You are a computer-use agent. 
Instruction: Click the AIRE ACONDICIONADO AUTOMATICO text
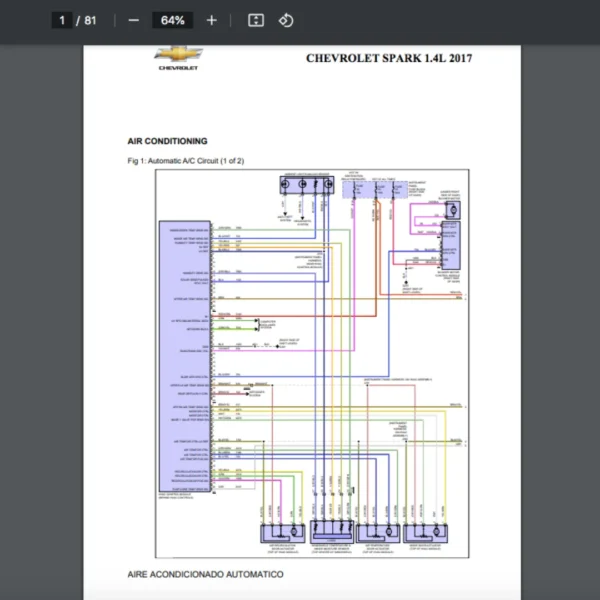point(205,574)
